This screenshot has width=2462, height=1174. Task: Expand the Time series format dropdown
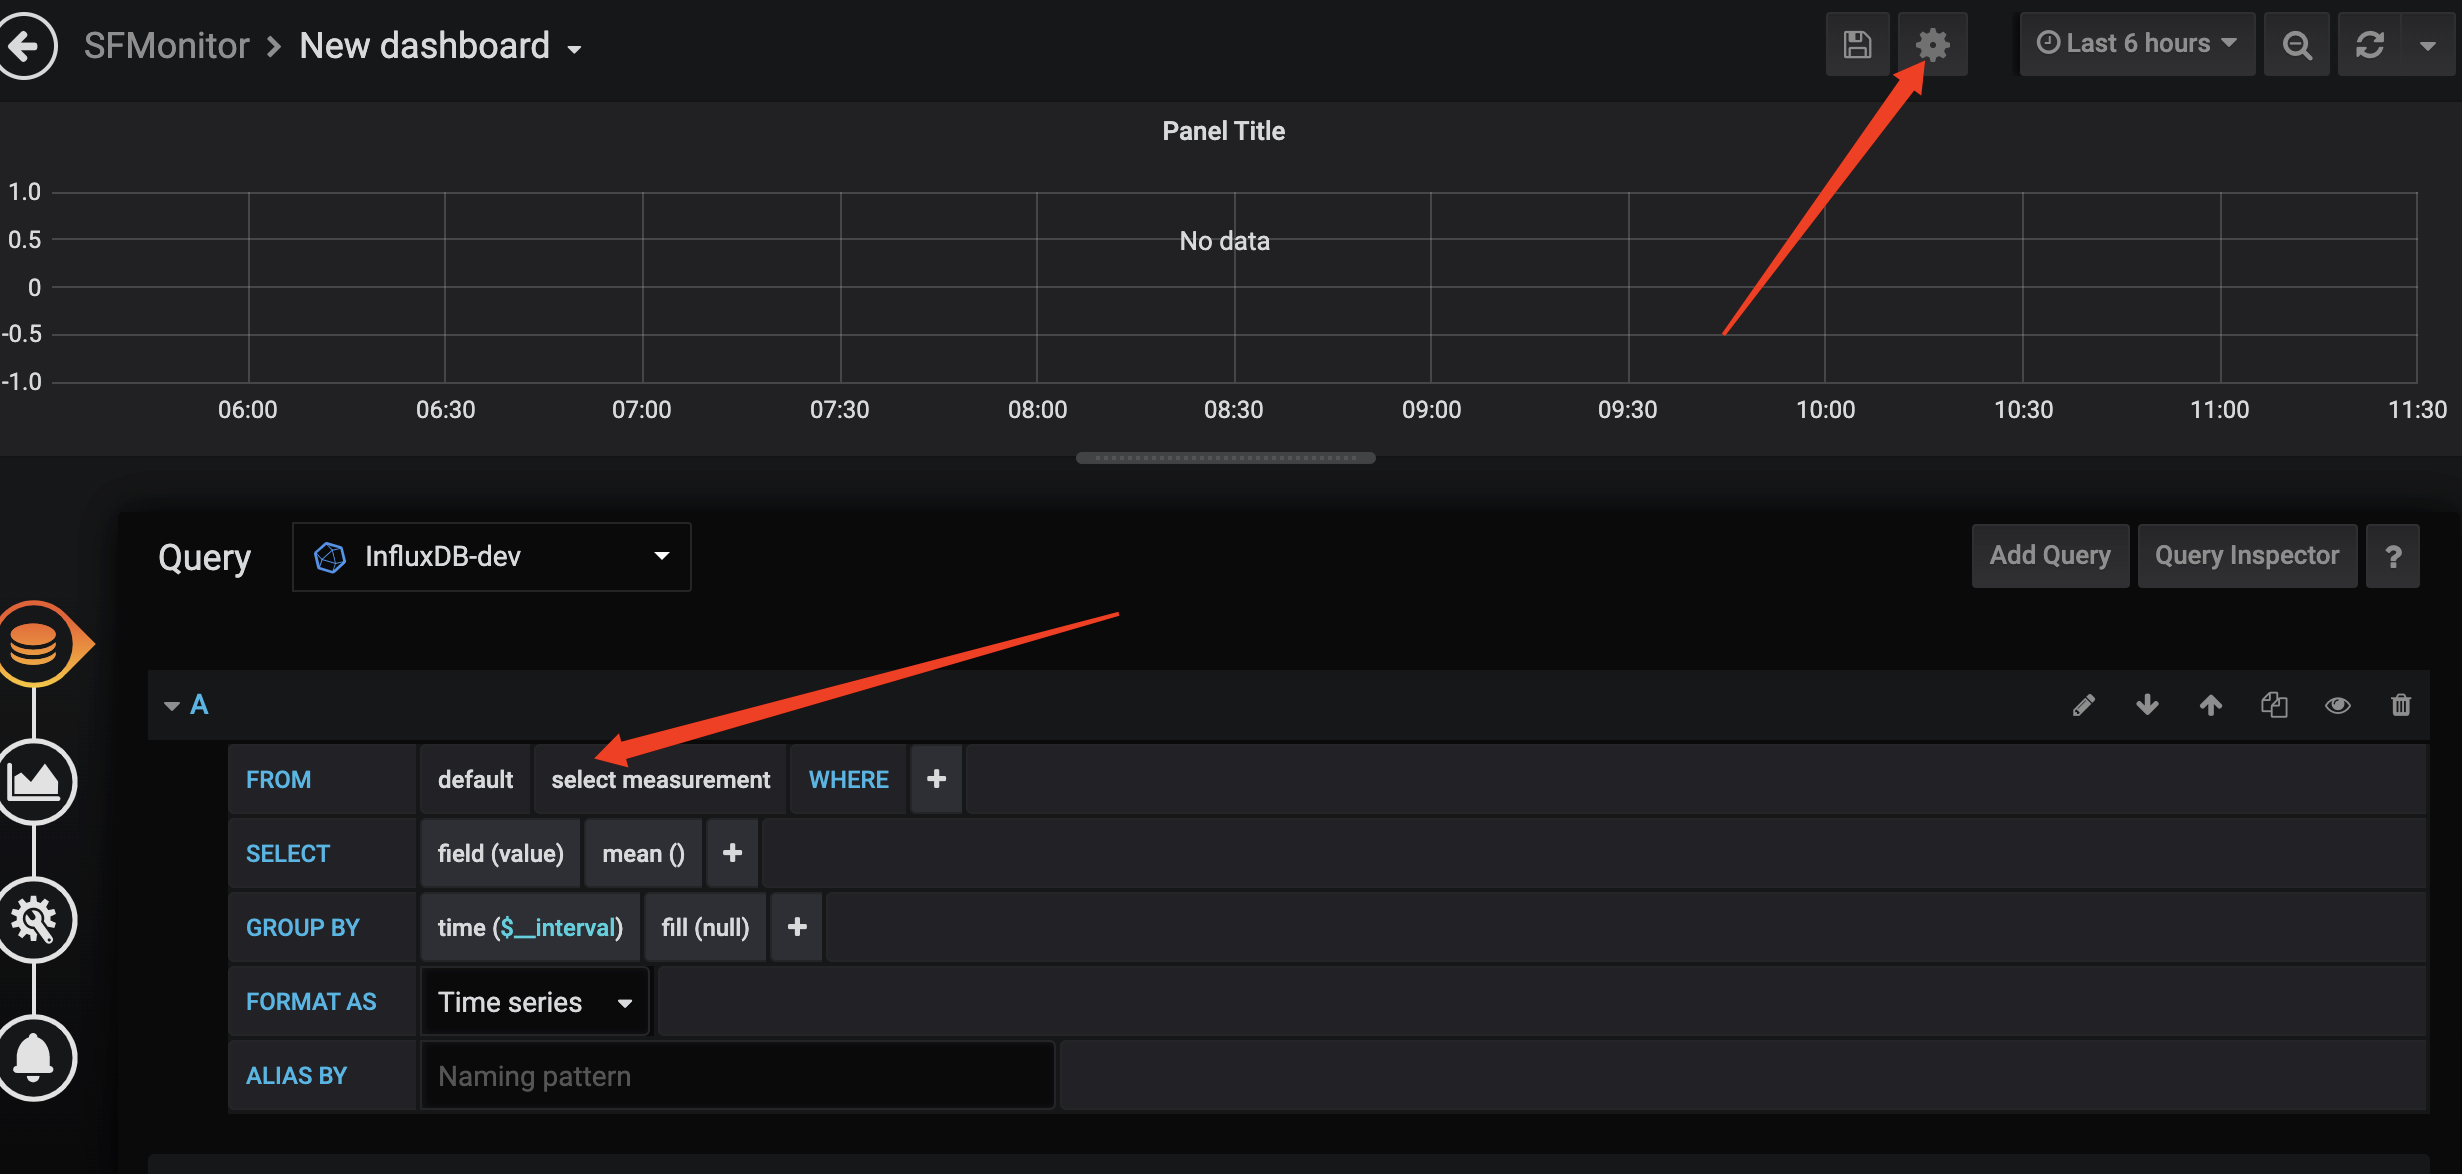click(x=535, y=1002)
